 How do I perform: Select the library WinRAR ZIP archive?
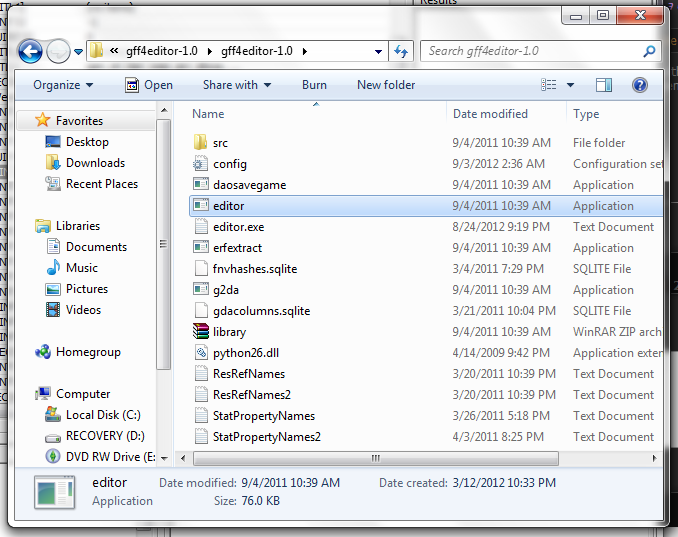tap(229, 332)
